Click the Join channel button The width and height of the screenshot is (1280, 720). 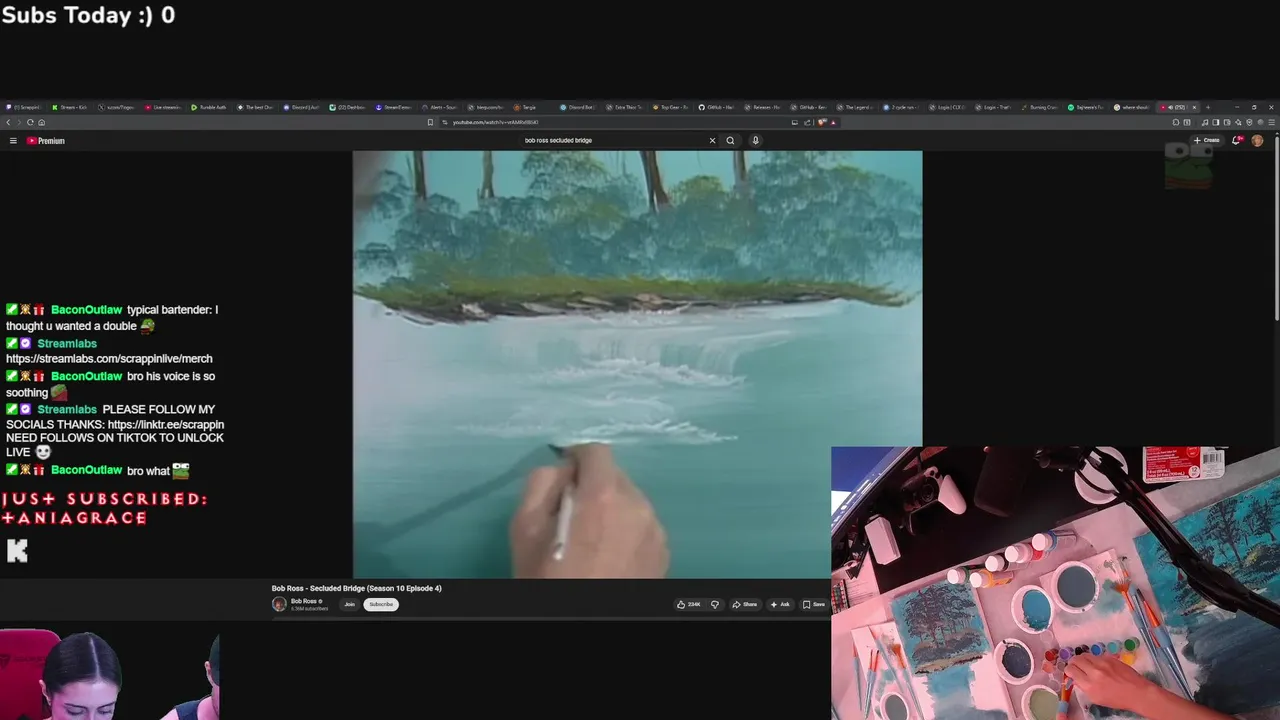[x=350, y=604]
